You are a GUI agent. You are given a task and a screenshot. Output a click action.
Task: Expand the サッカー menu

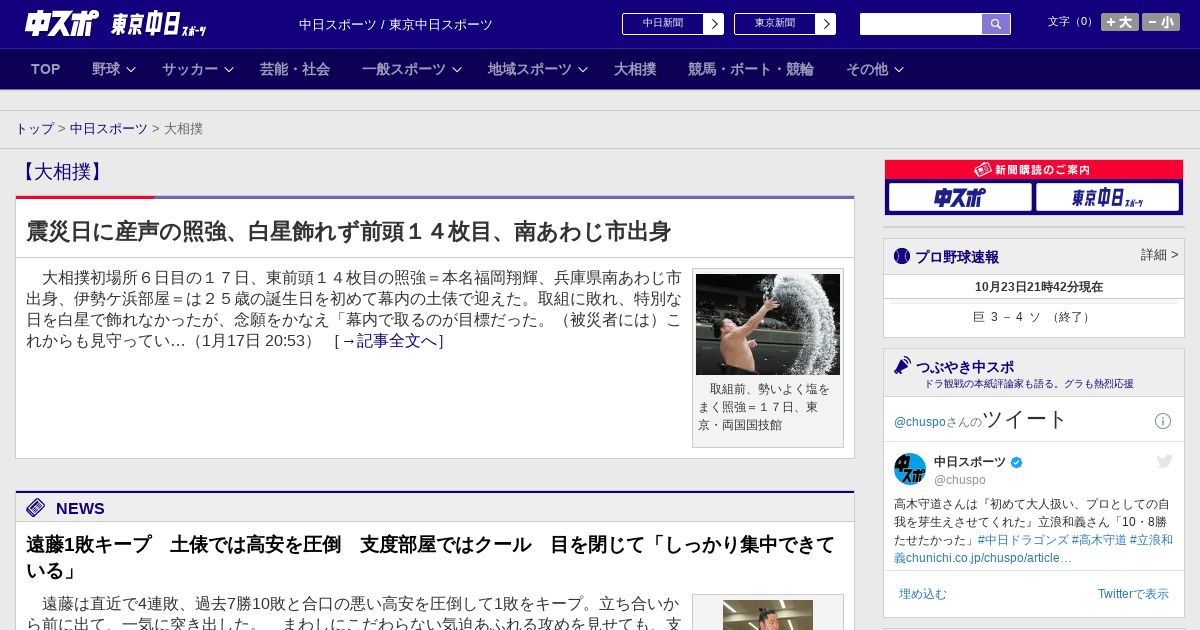point(198,69)
